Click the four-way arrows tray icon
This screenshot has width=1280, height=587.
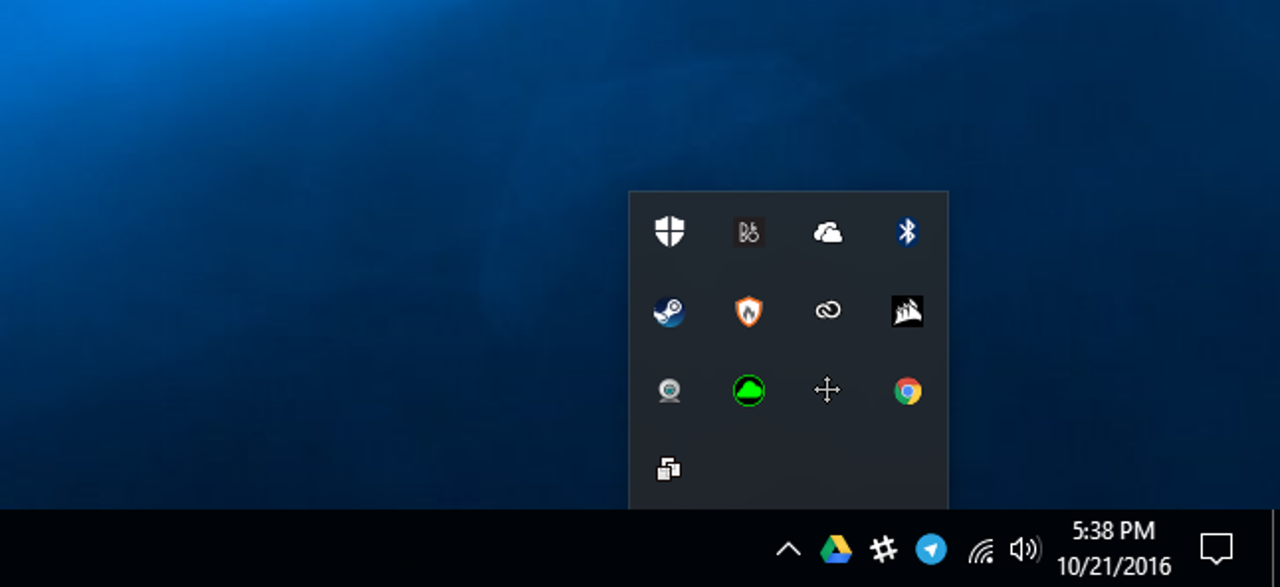(827, 390)
